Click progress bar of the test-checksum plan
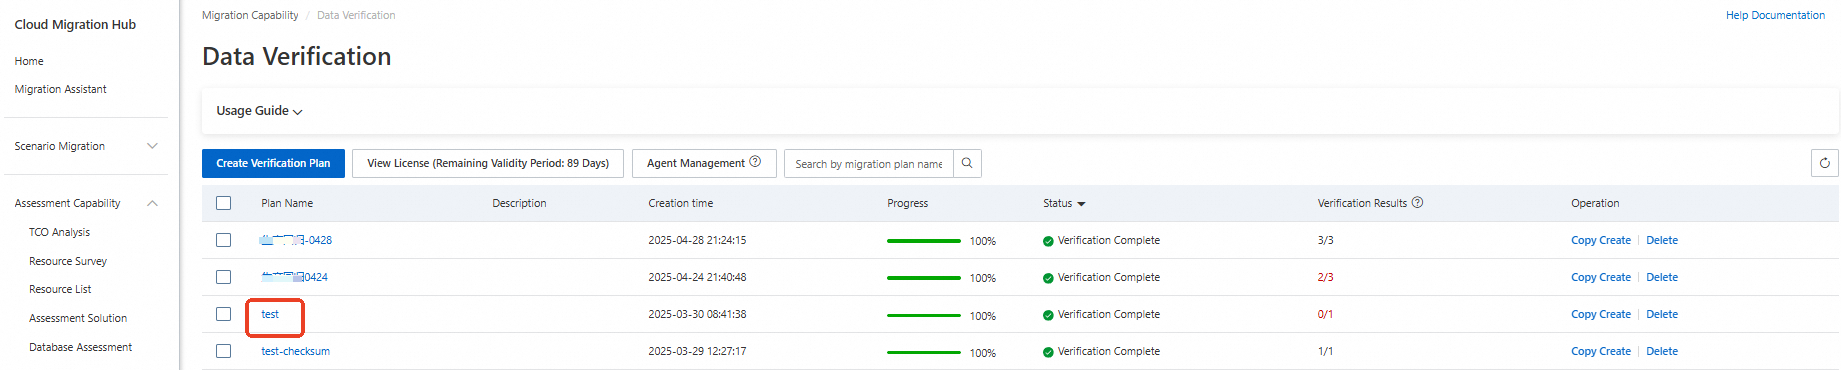 pos(923,352)
